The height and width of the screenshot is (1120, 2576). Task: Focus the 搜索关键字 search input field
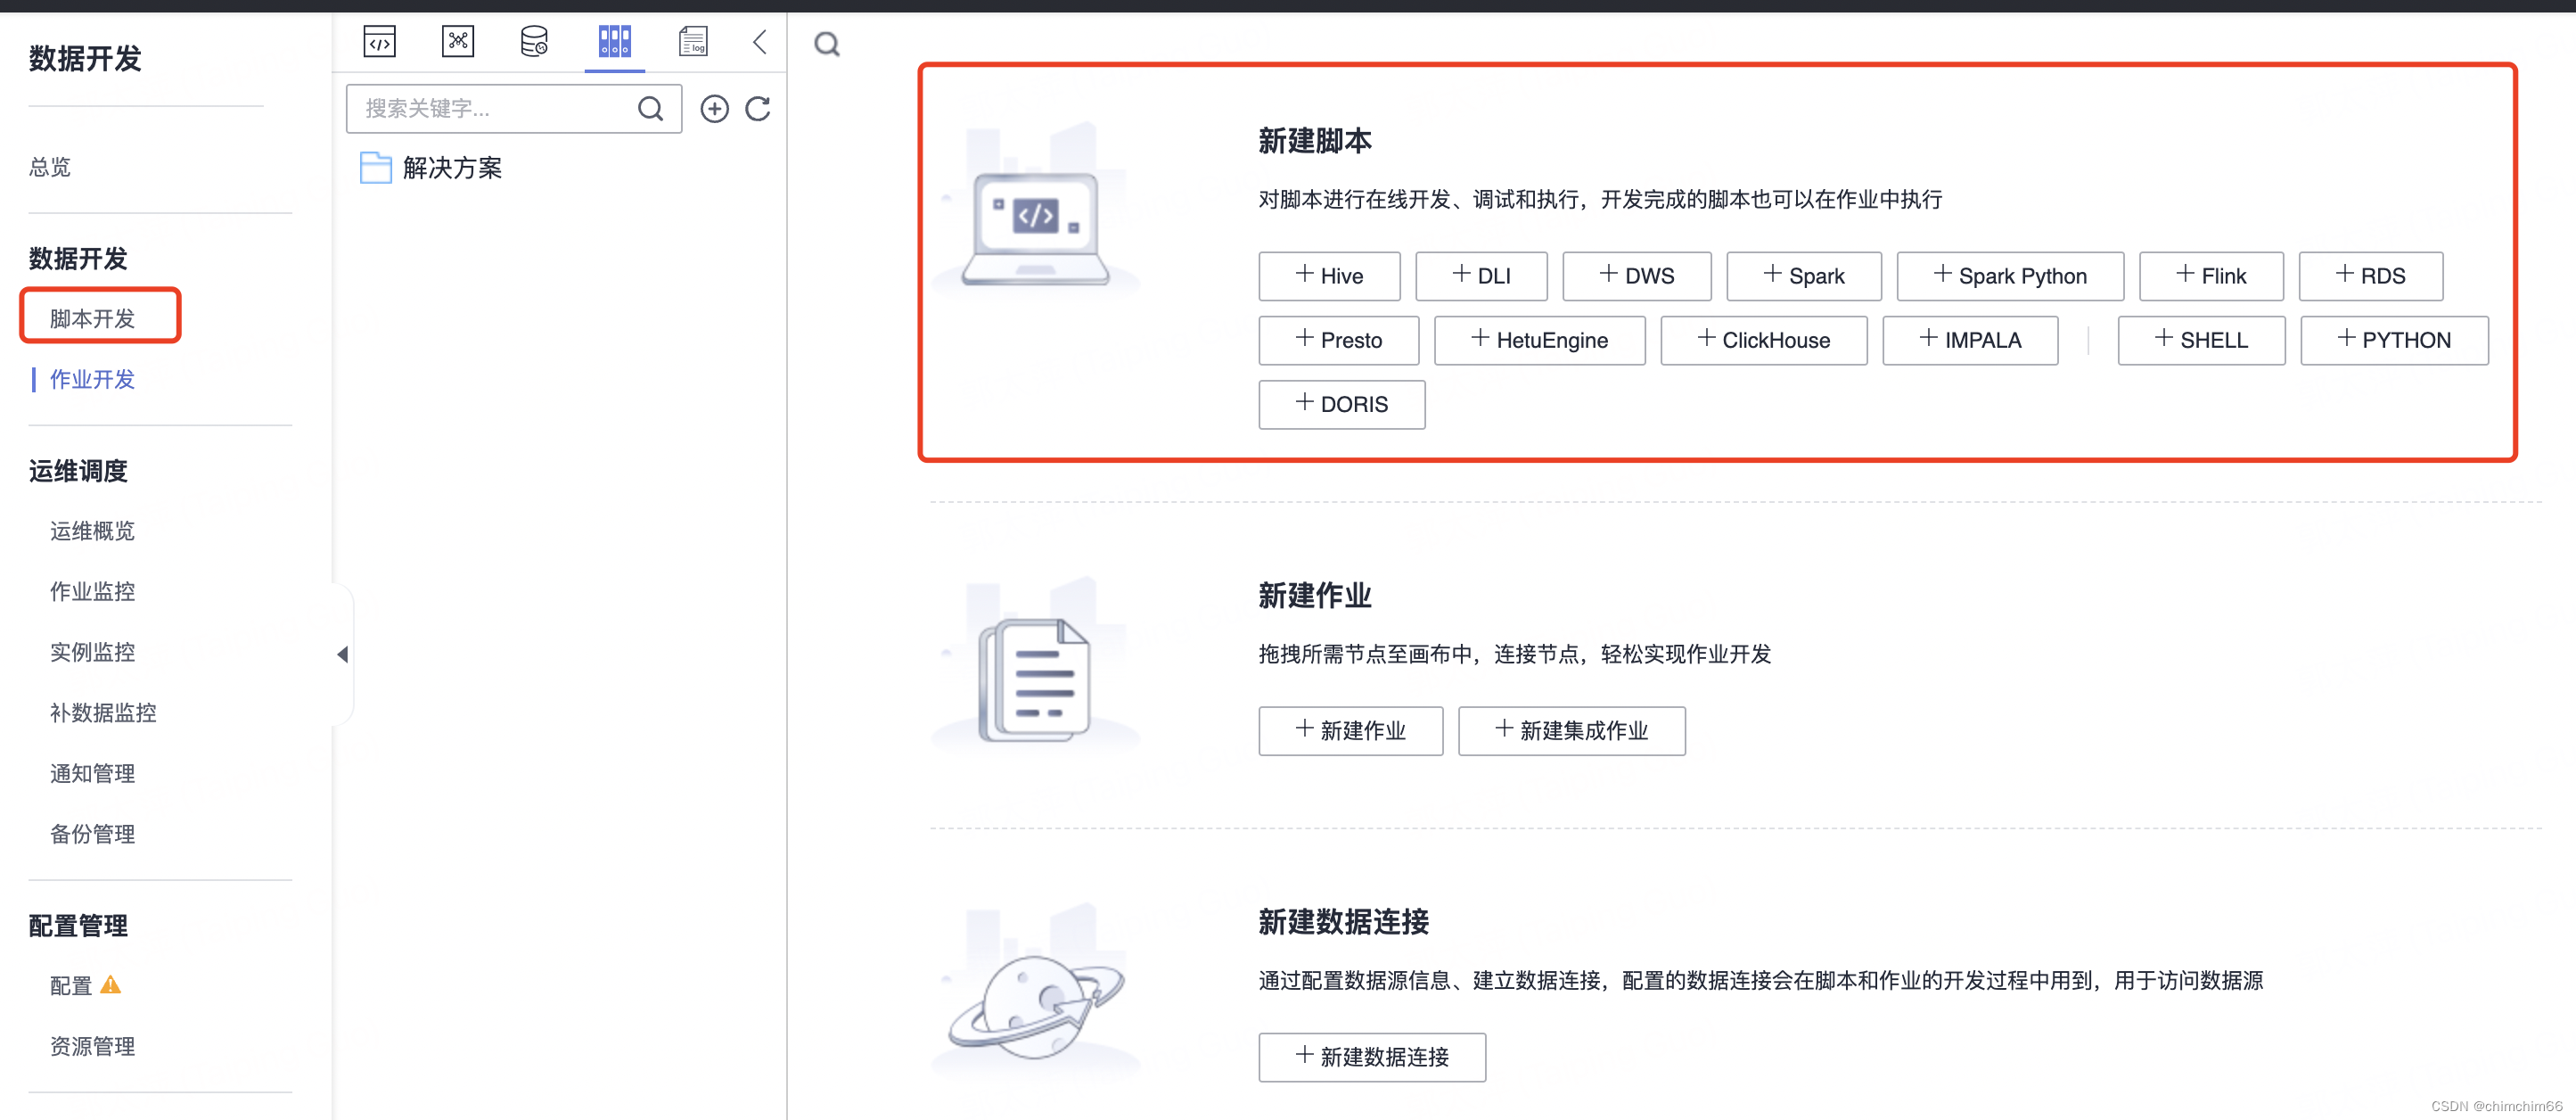pyautogui.click(x=490, y=109)
